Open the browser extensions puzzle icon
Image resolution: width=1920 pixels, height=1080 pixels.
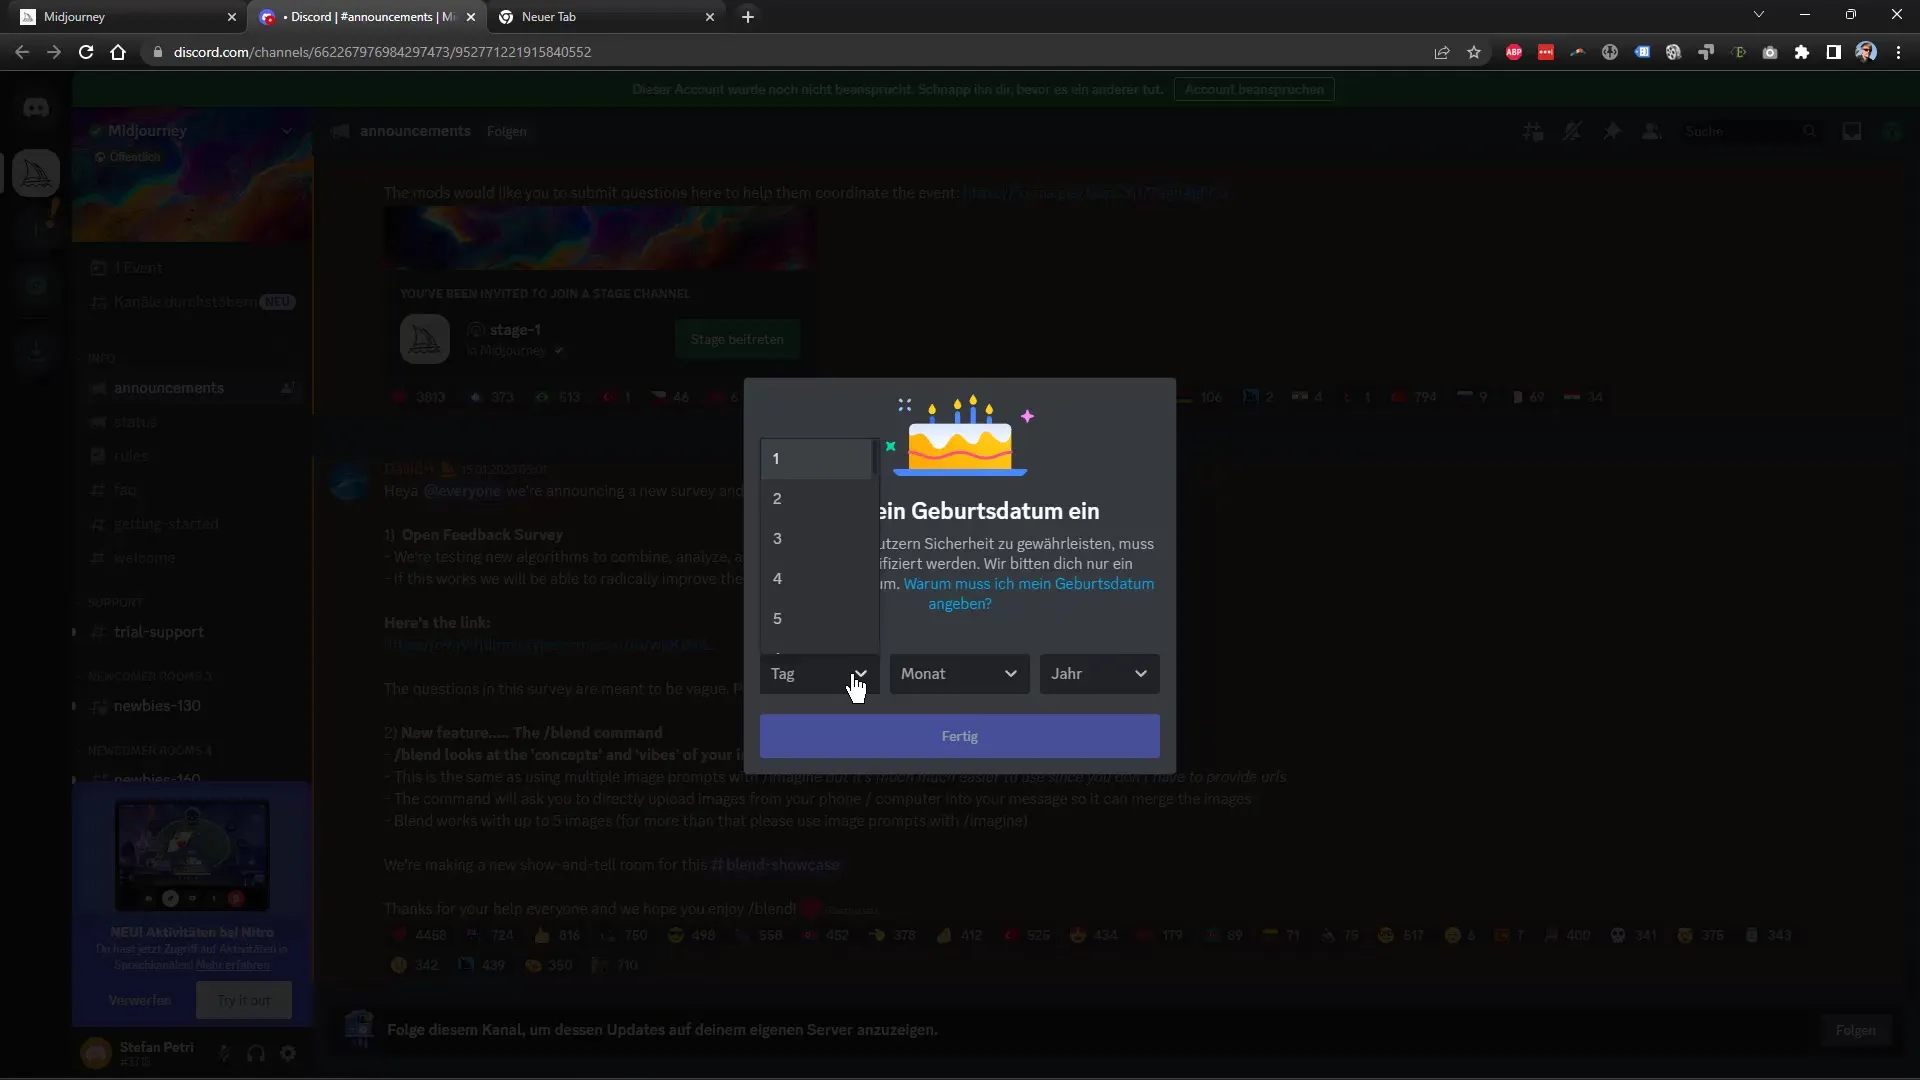click(x=1802, y=52)
